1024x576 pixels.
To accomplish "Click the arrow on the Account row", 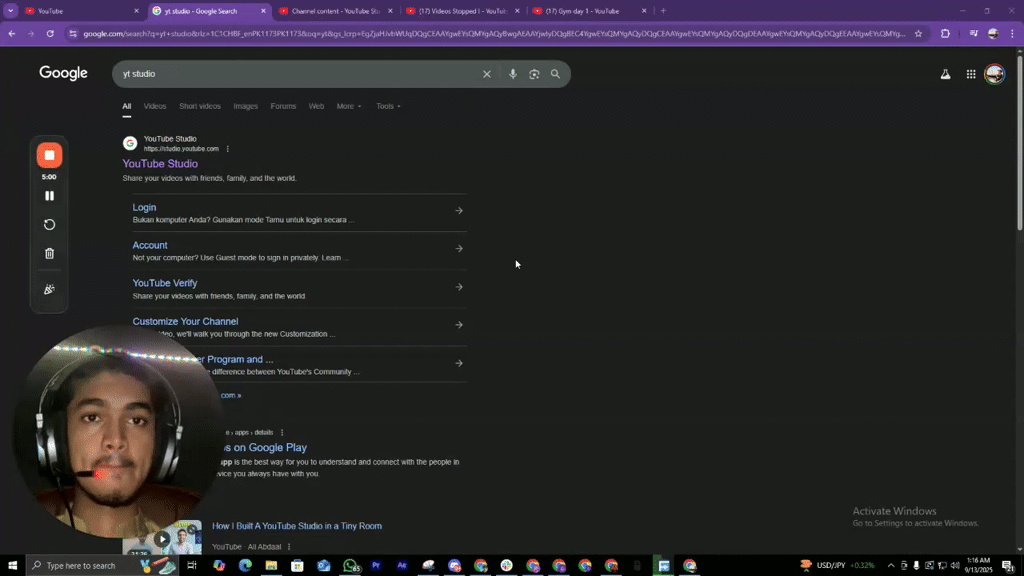I will tap(459, 249).
